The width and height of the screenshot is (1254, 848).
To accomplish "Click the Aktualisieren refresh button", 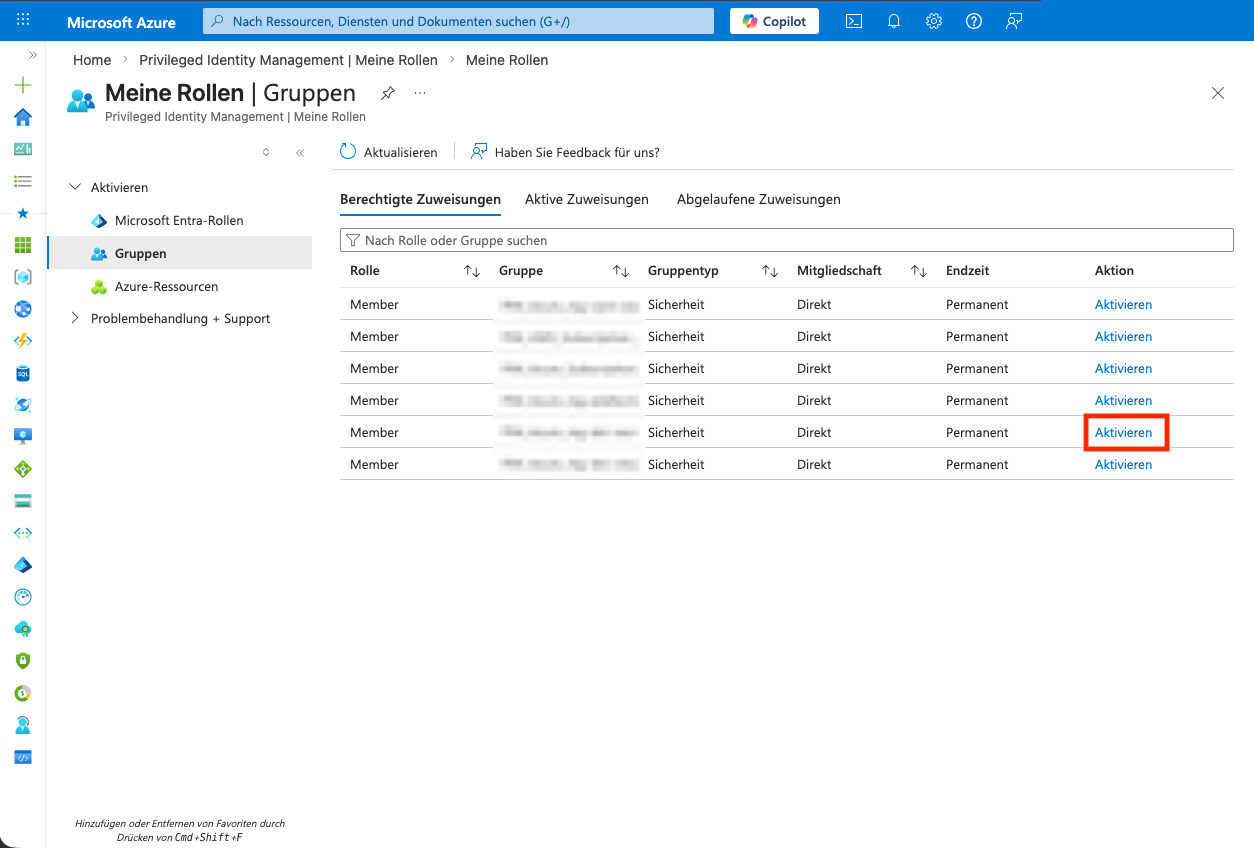I will [389, 152].
